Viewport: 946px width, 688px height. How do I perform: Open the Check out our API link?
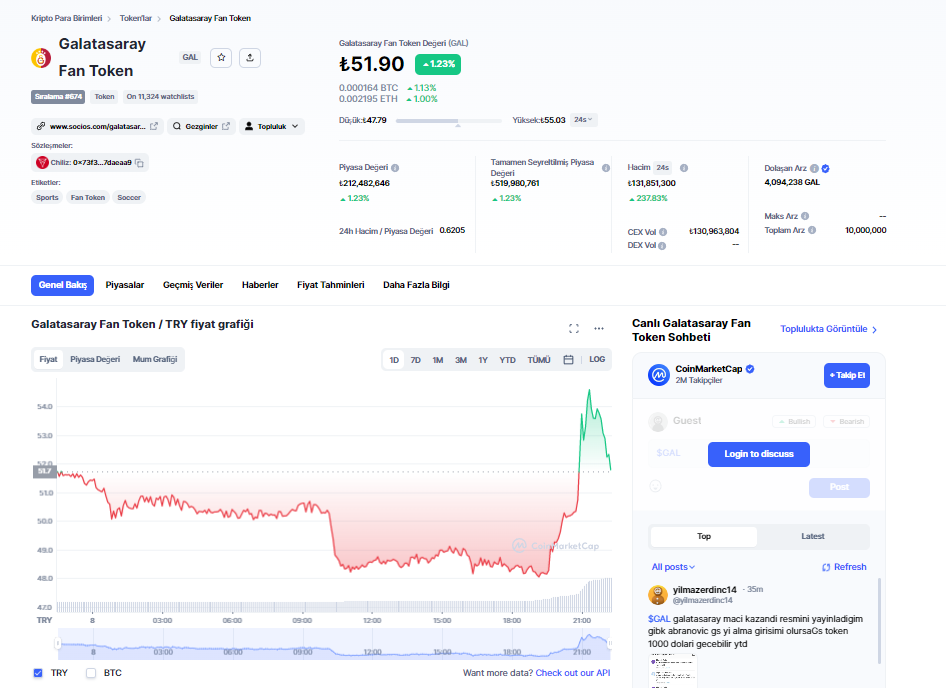pyautogui.click(x=572, y=673)
